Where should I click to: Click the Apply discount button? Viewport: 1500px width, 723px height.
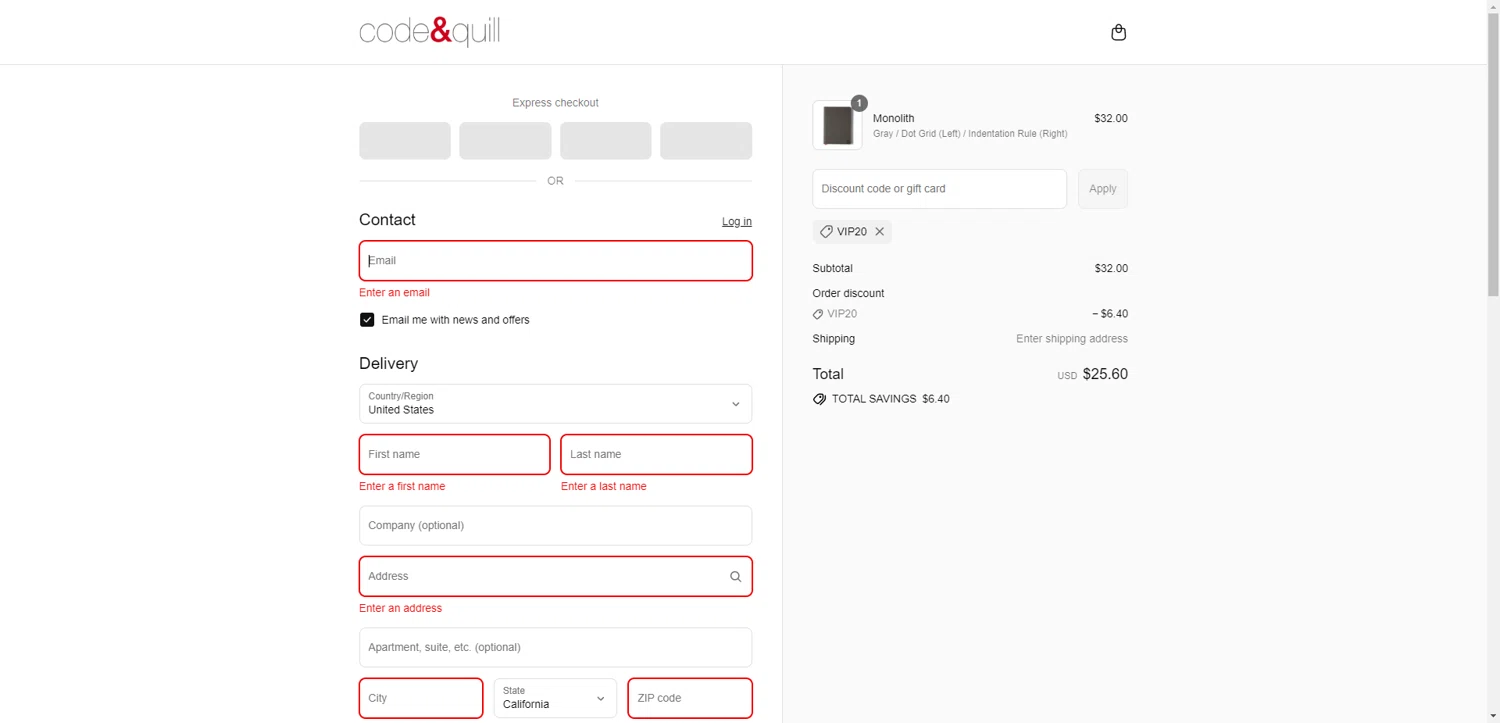coord(1103,189)
